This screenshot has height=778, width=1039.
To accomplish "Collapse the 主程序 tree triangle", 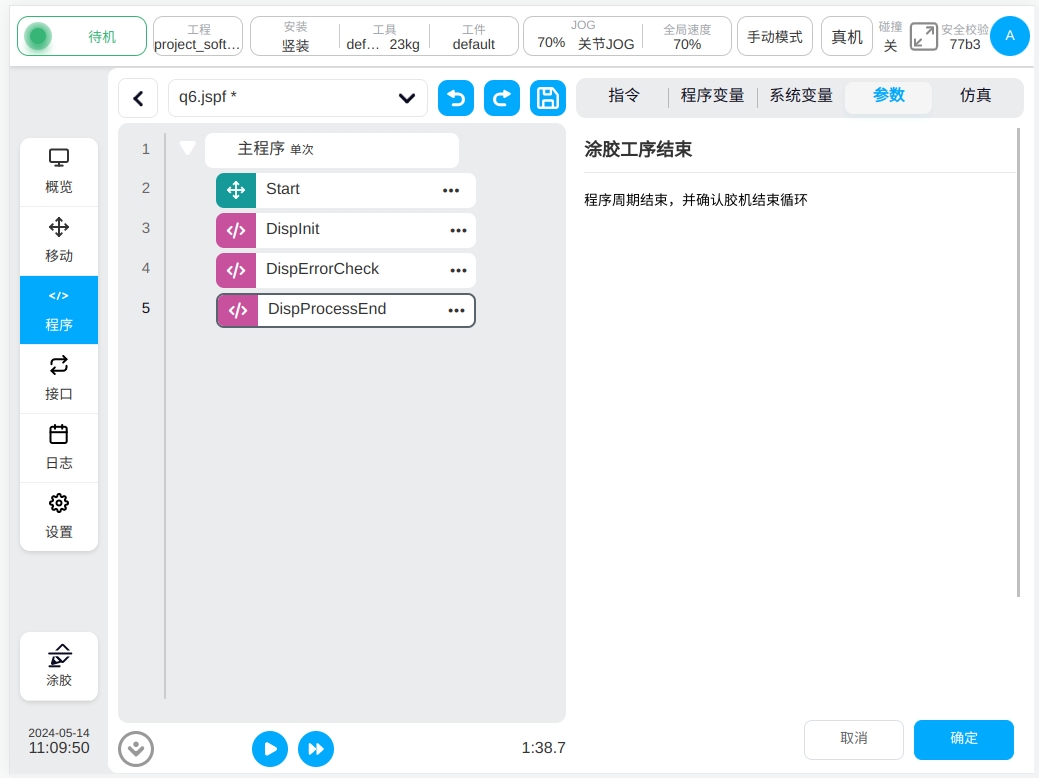I will [187, 149].
